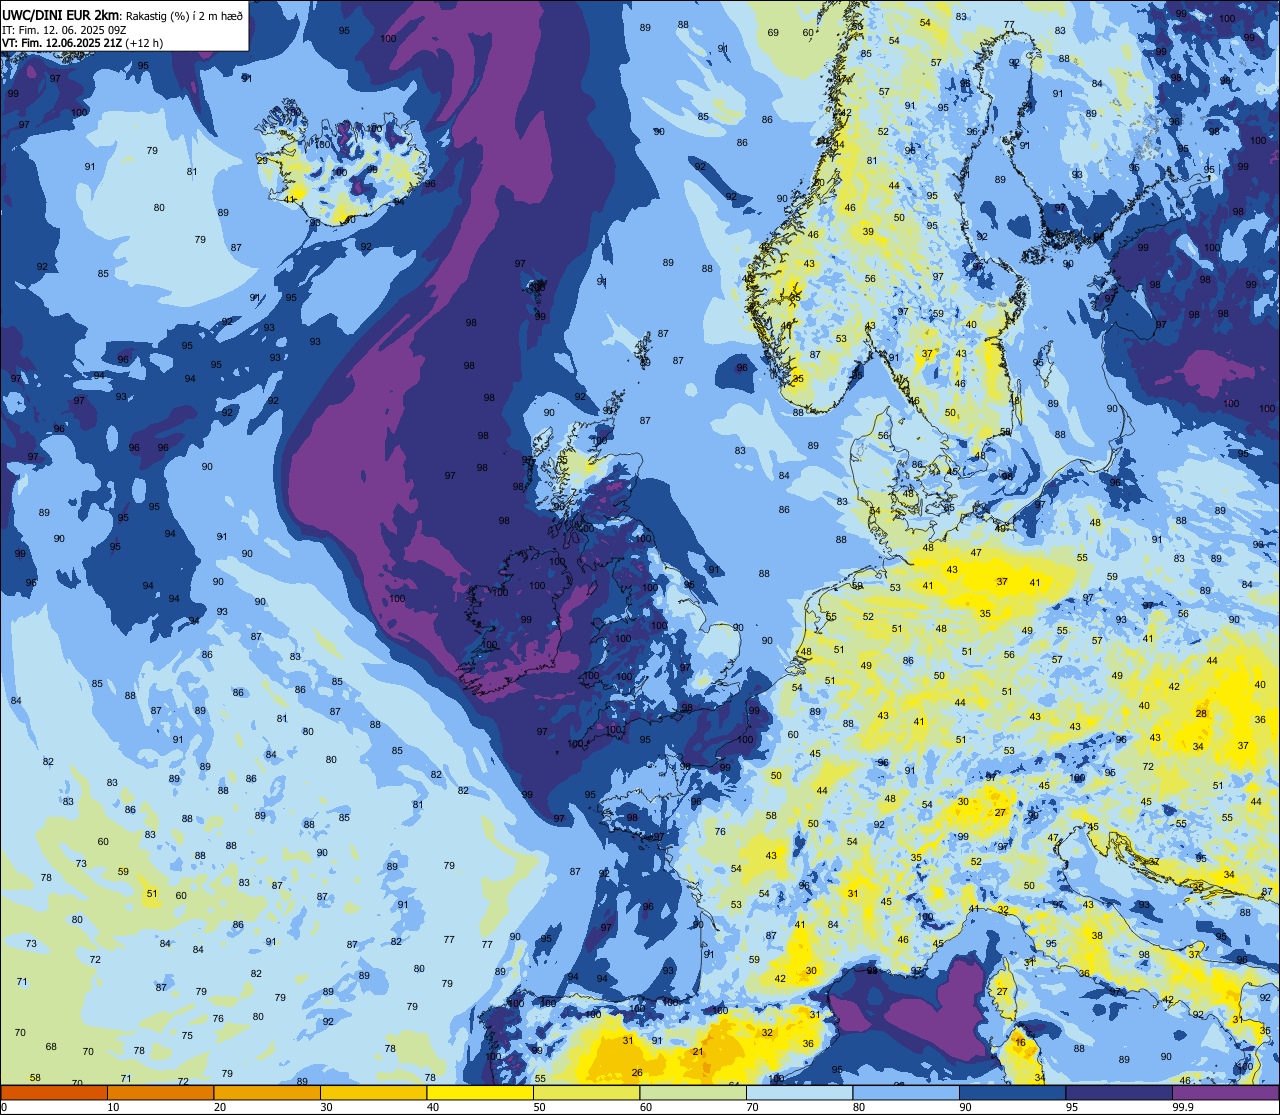This screenshot has width=1280, height=1115.
Task: Choose the 80–90 medium blue legend swatch
Action: coord(906,1093)
